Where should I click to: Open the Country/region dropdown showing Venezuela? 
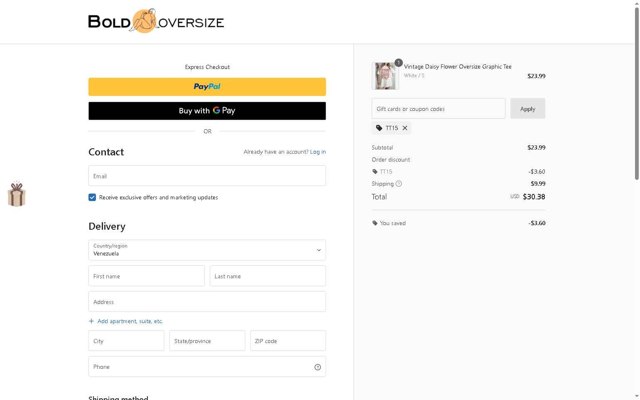207,250
